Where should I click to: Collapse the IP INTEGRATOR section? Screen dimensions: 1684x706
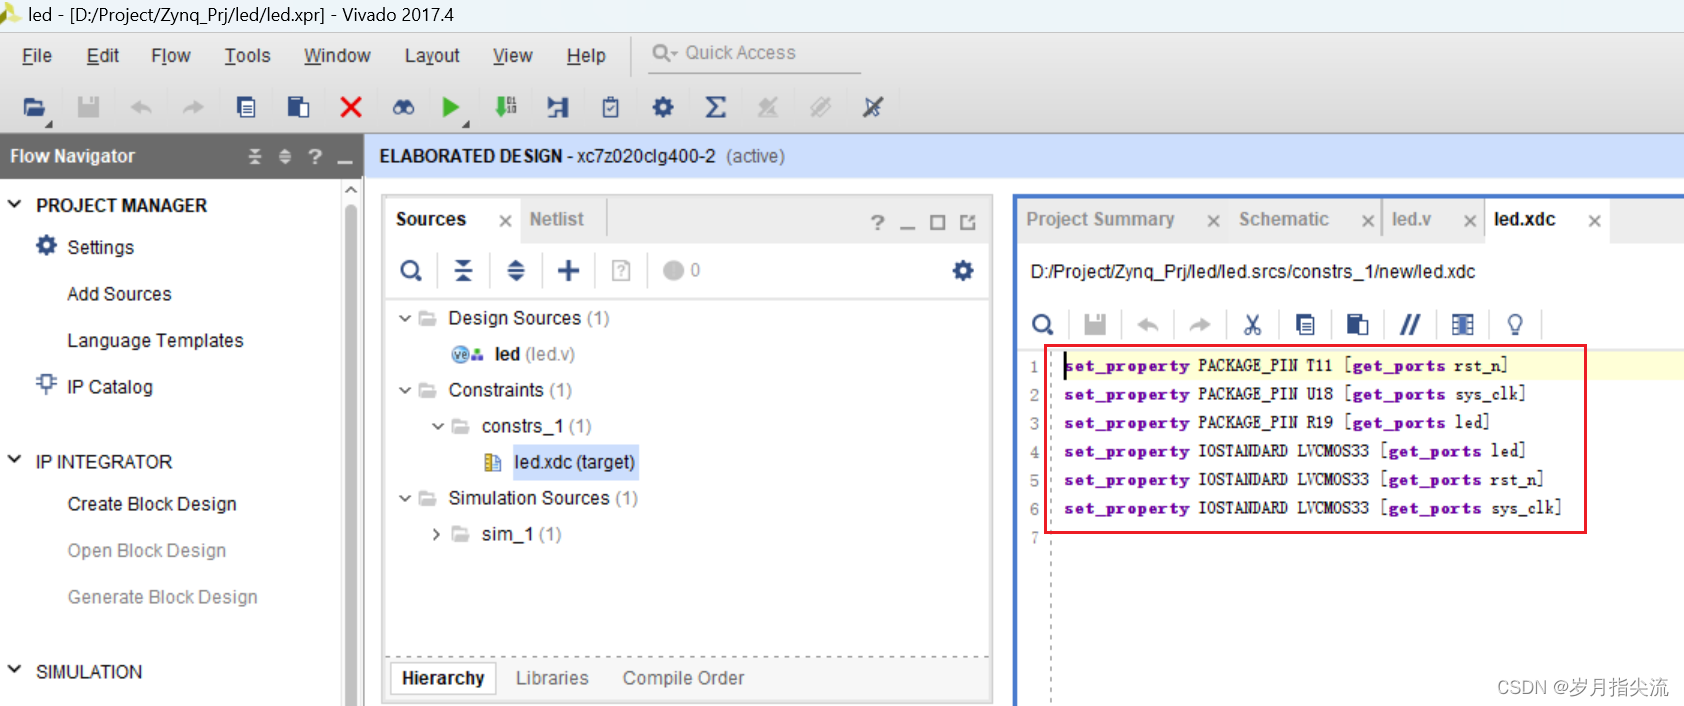coord(15,460)
